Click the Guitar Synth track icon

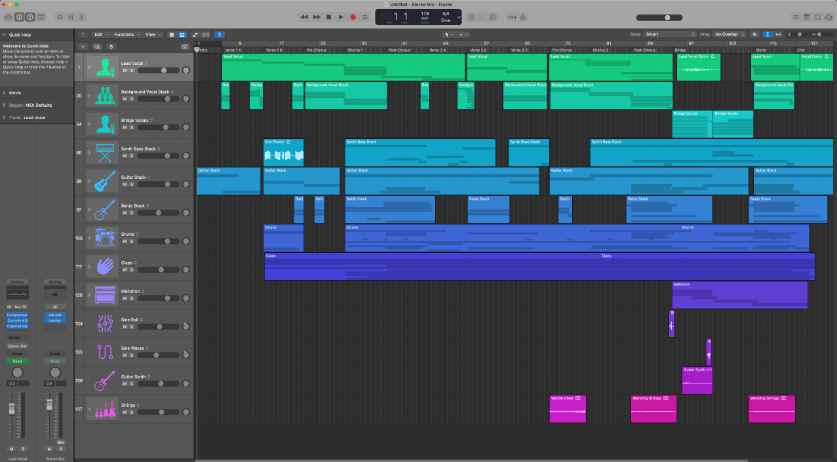coord(105,380)
